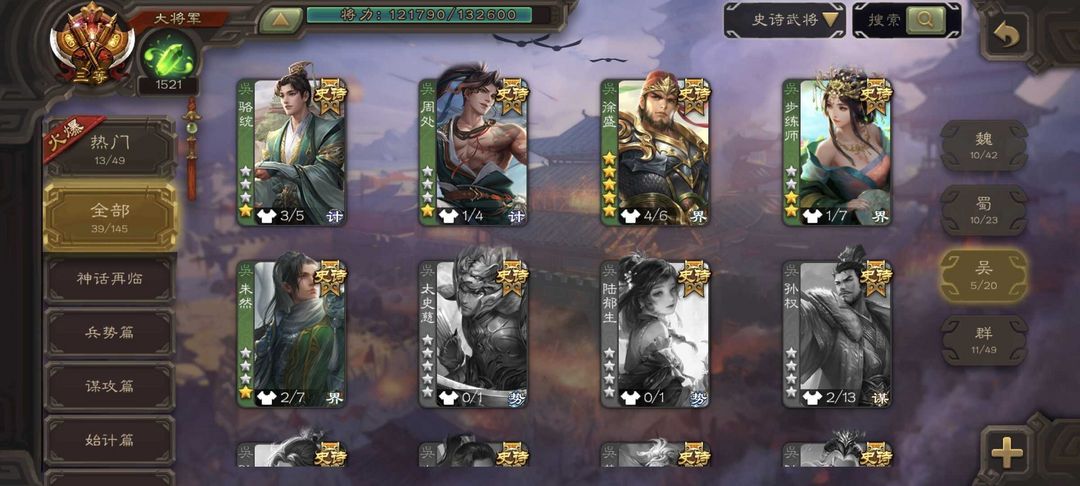The image size is (1080, 486).
Task: Select the 群 faction filter
Action: click(x=984, y=340)
